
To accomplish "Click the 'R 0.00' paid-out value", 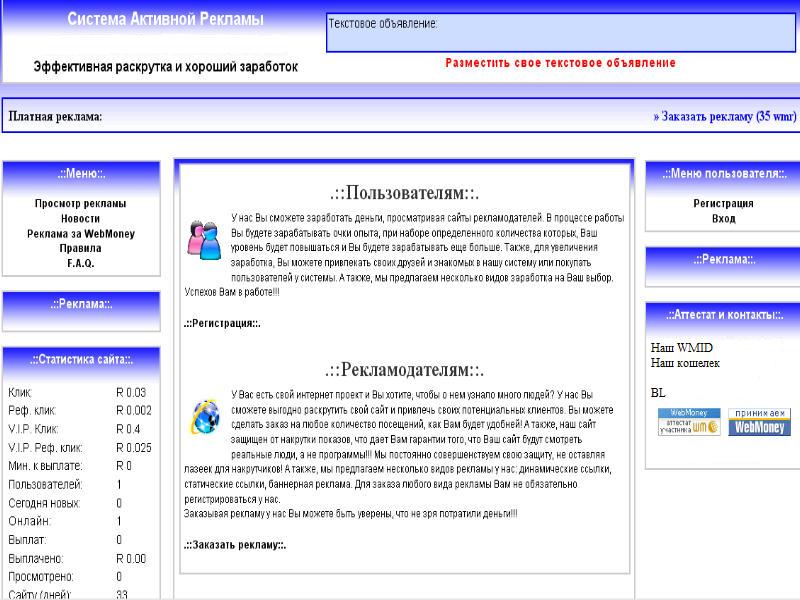I will tap(131, 559).
